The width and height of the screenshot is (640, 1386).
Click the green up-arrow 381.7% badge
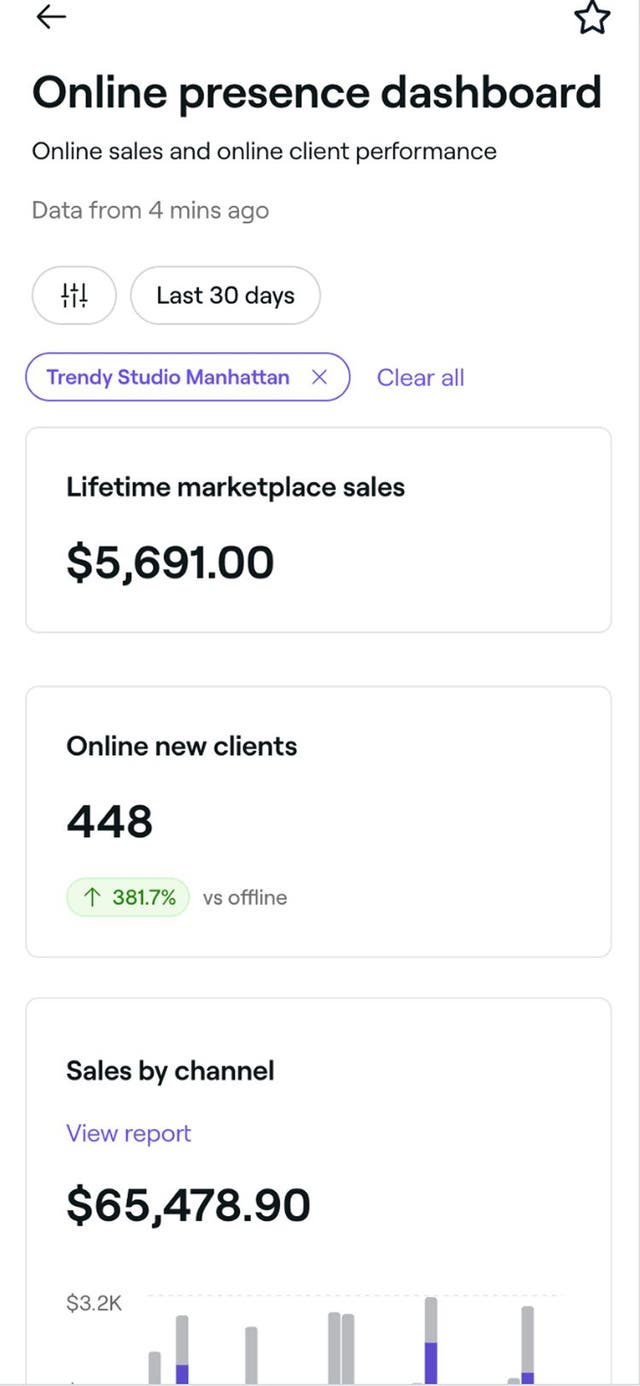pos(127,897)
